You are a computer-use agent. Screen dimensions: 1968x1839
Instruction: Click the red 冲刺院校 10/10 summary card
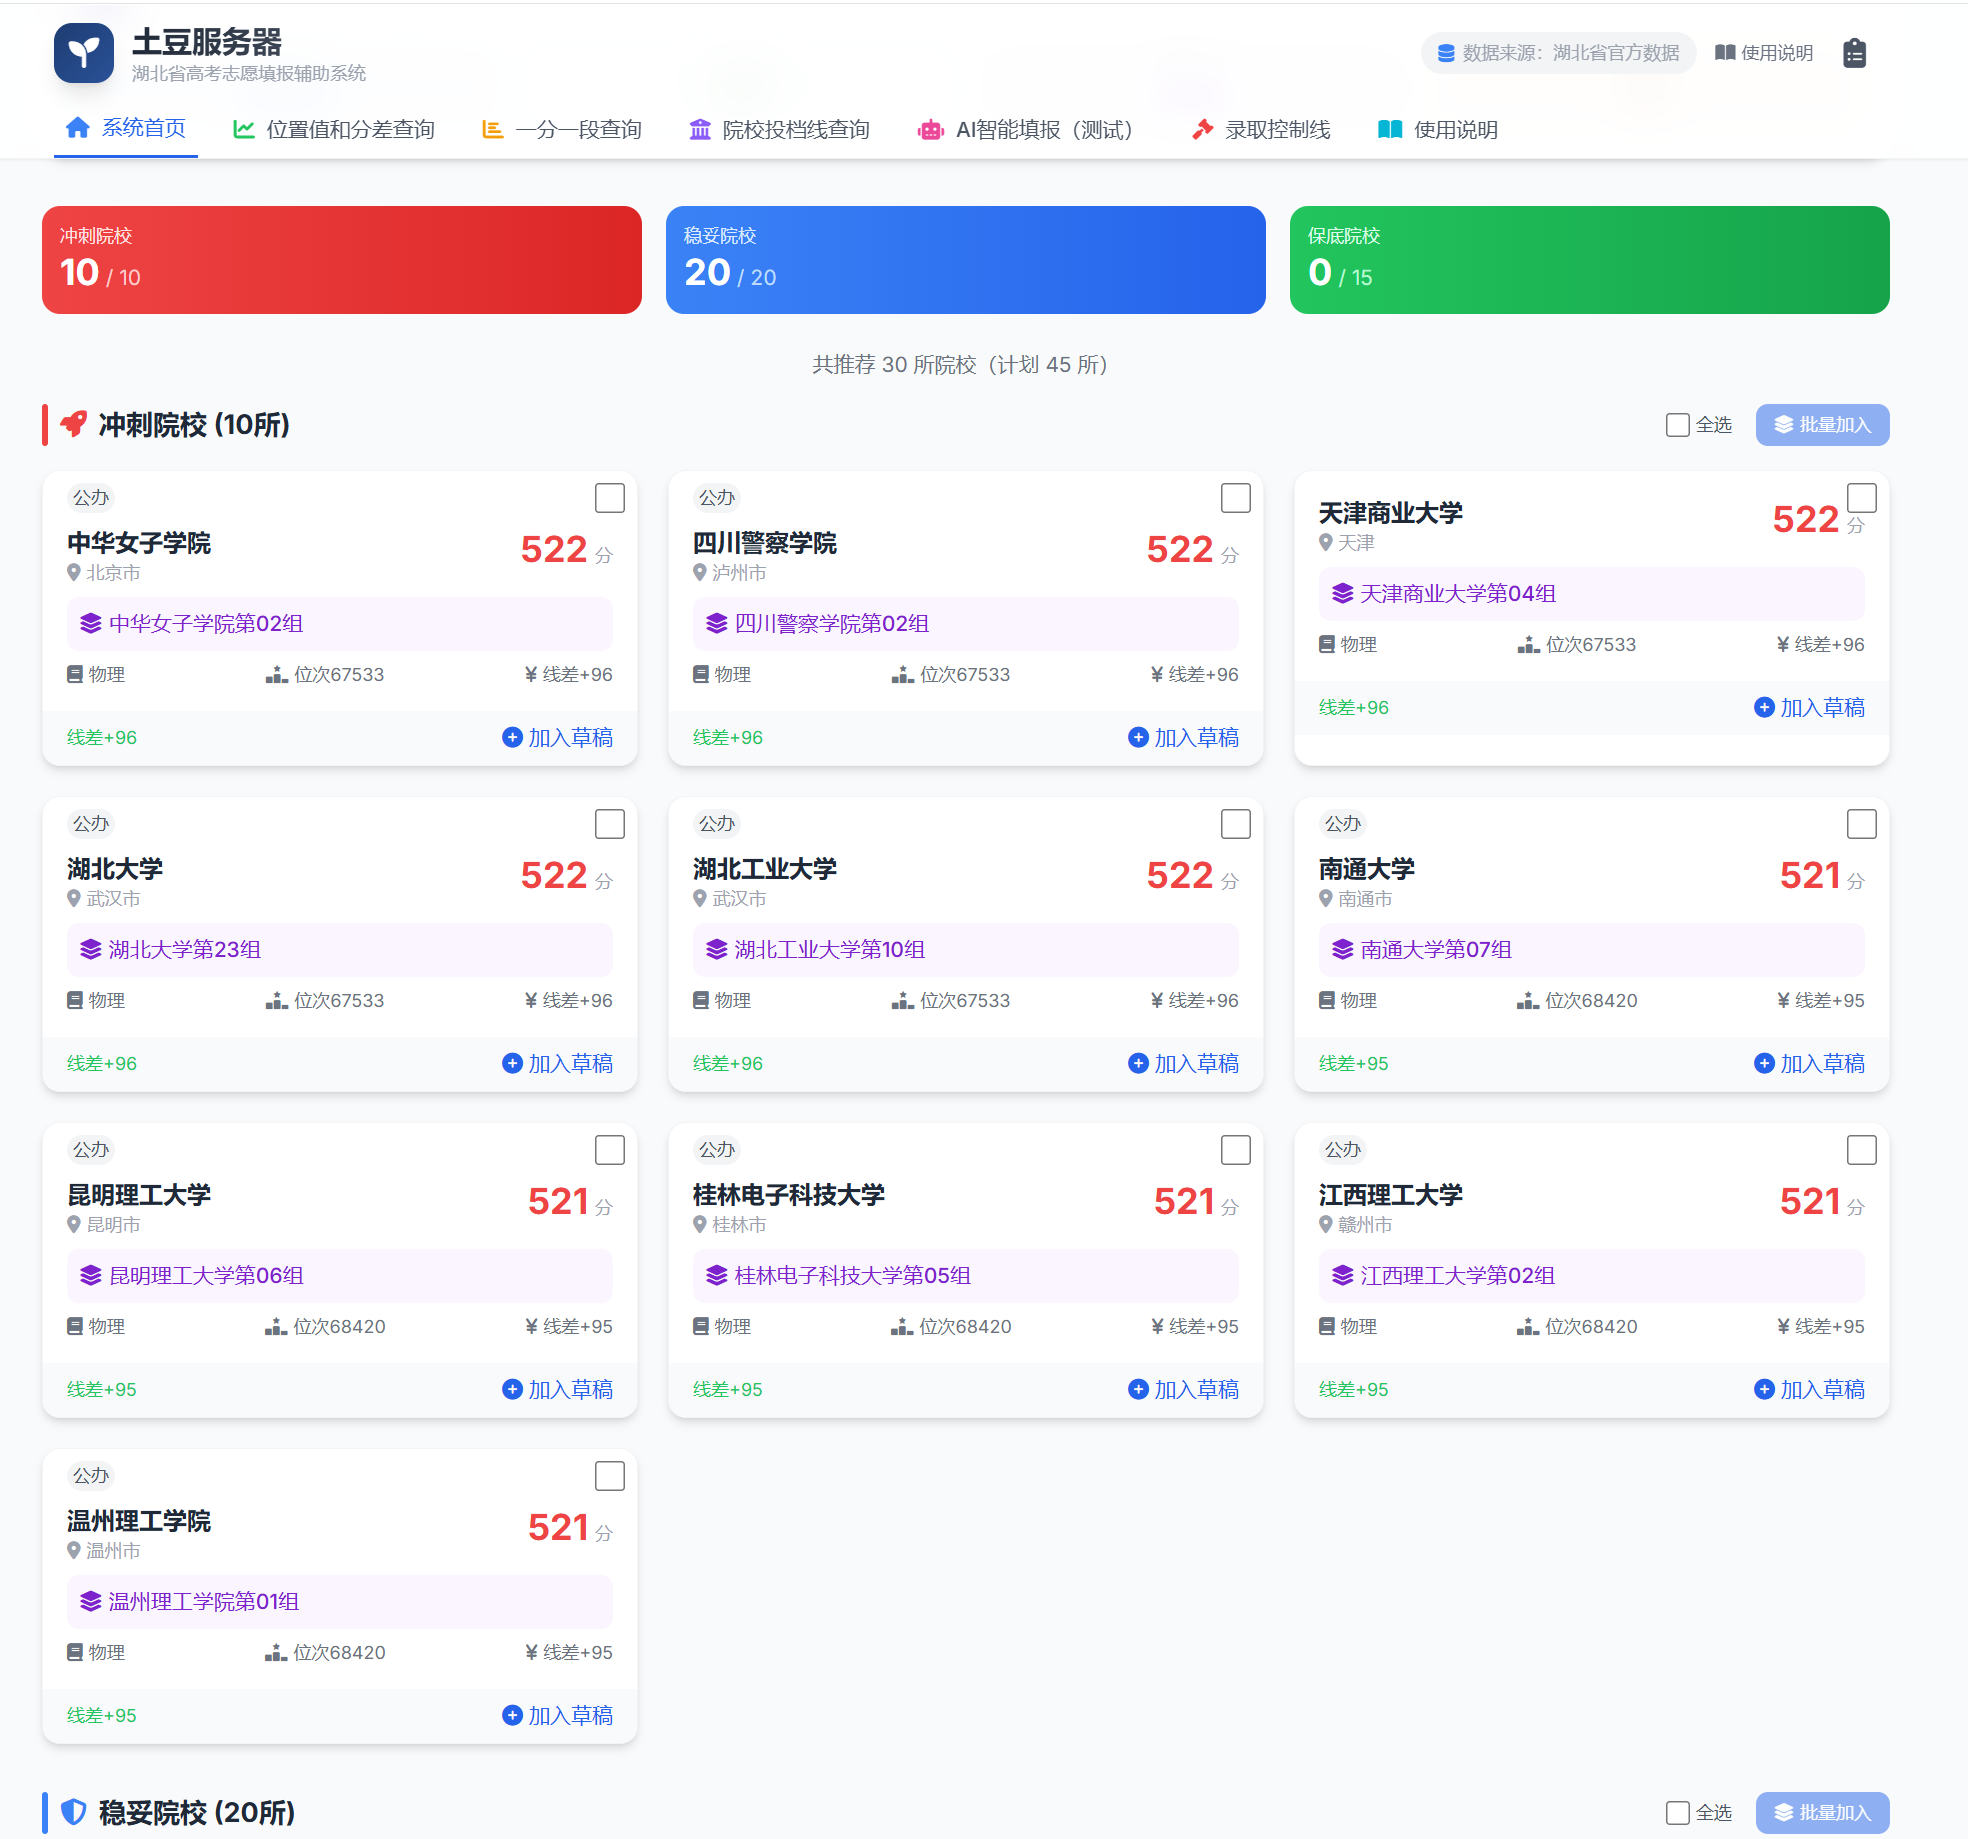coord(342,260)
